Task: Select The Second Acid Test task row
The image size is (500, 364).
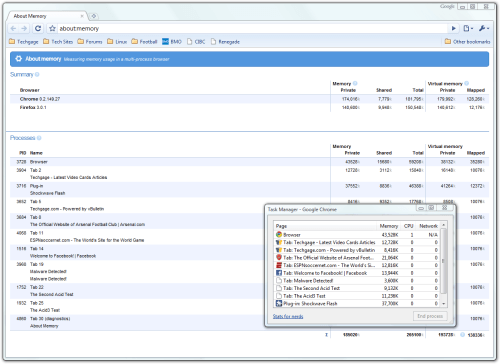Action: click(x=357, y=288)
